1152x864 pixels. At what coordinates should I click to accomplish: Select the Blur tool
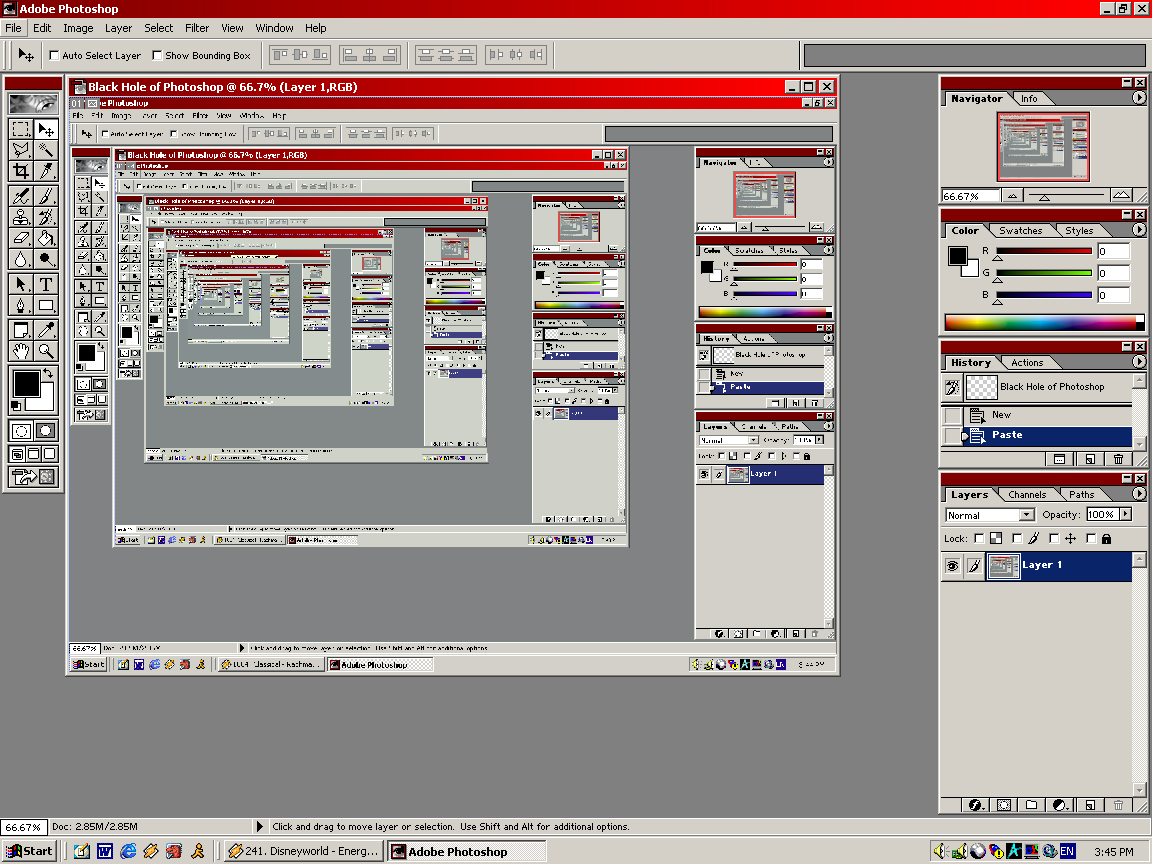pos(21,259)
